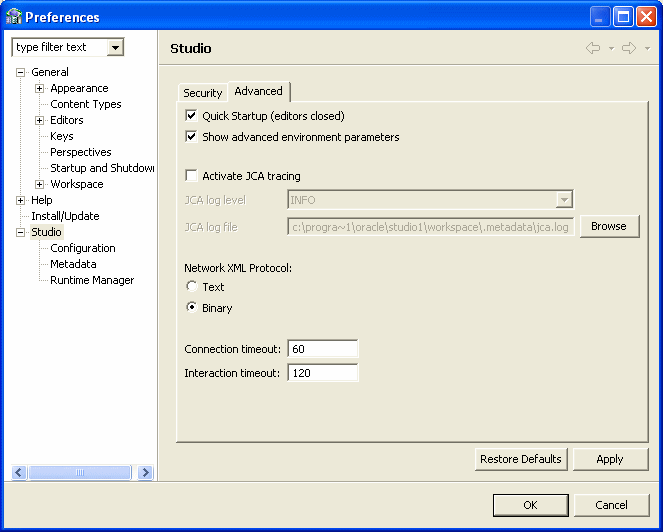Collapse the General tree node
The image size is (663, 532).
tap(20, 72)
